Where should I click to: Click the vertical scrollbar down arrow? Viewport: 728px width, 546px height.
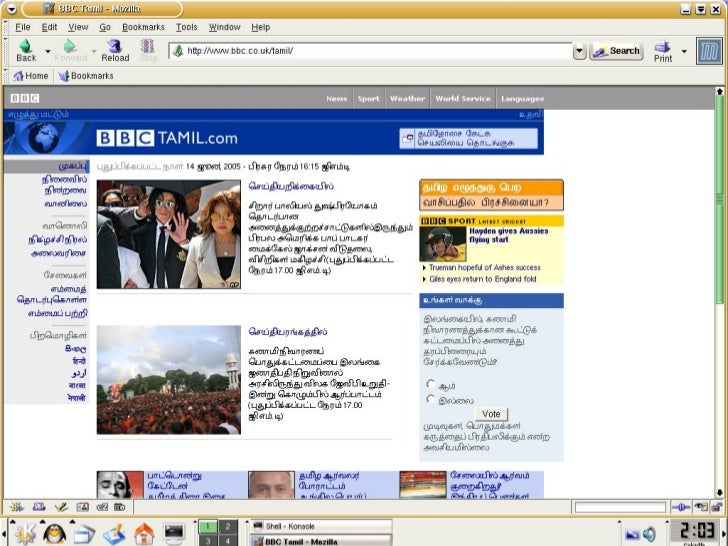(719, 493)
